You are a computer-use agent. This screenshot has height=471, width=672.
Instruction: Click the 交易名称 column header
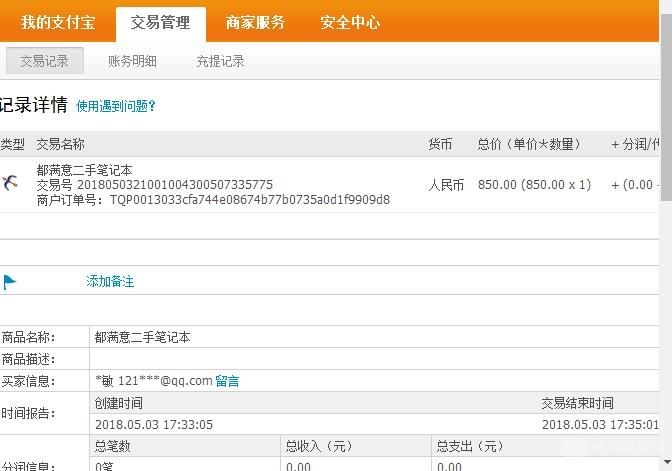pos(60,144)
